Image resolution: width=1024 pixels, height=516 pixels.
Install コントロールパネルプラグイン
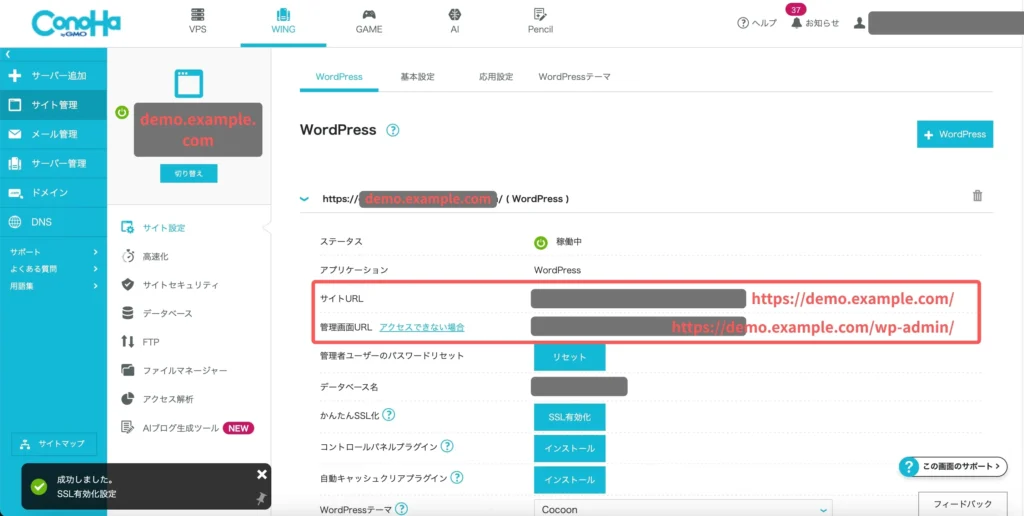pyautogui.click(x=569, y=449)
